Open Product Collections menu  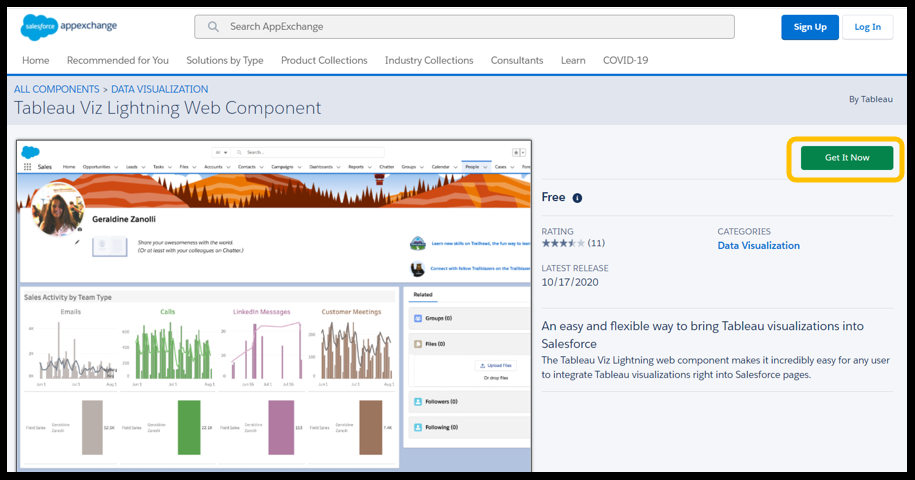tap(324, 60)
